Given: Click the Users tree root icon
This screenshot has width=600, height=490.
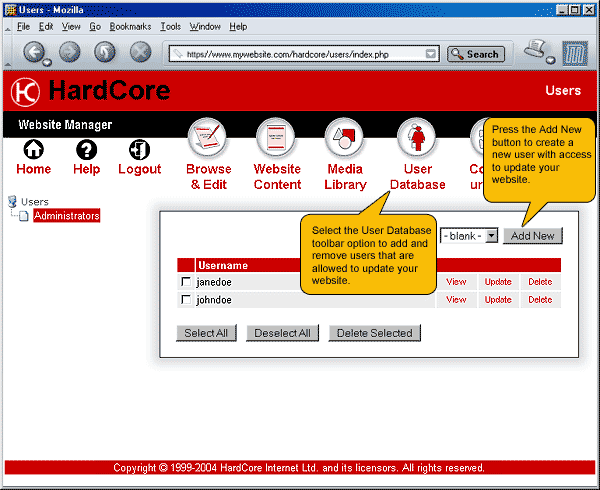Looking at the screenshot, I should pos(13,201).
